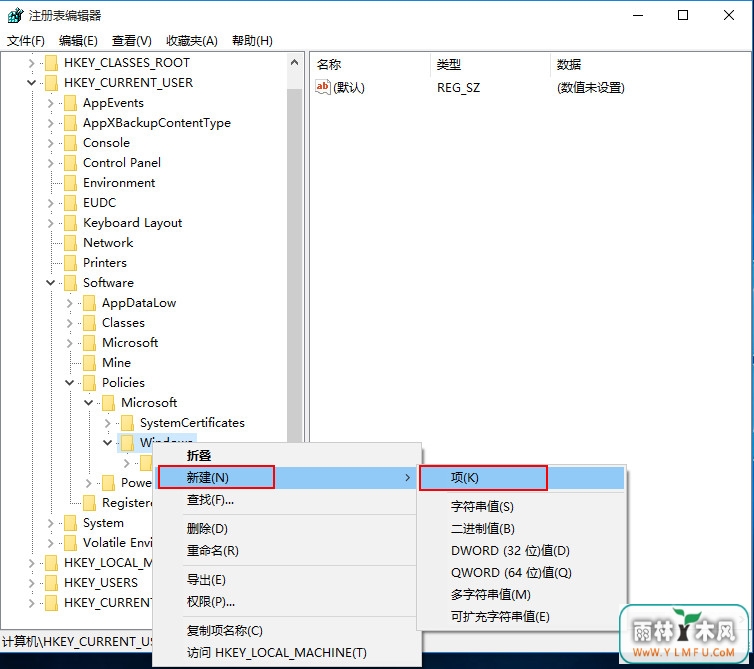Click the Policies folder icon
Screen dimensions: 754x669
click(x=89, y=383)
